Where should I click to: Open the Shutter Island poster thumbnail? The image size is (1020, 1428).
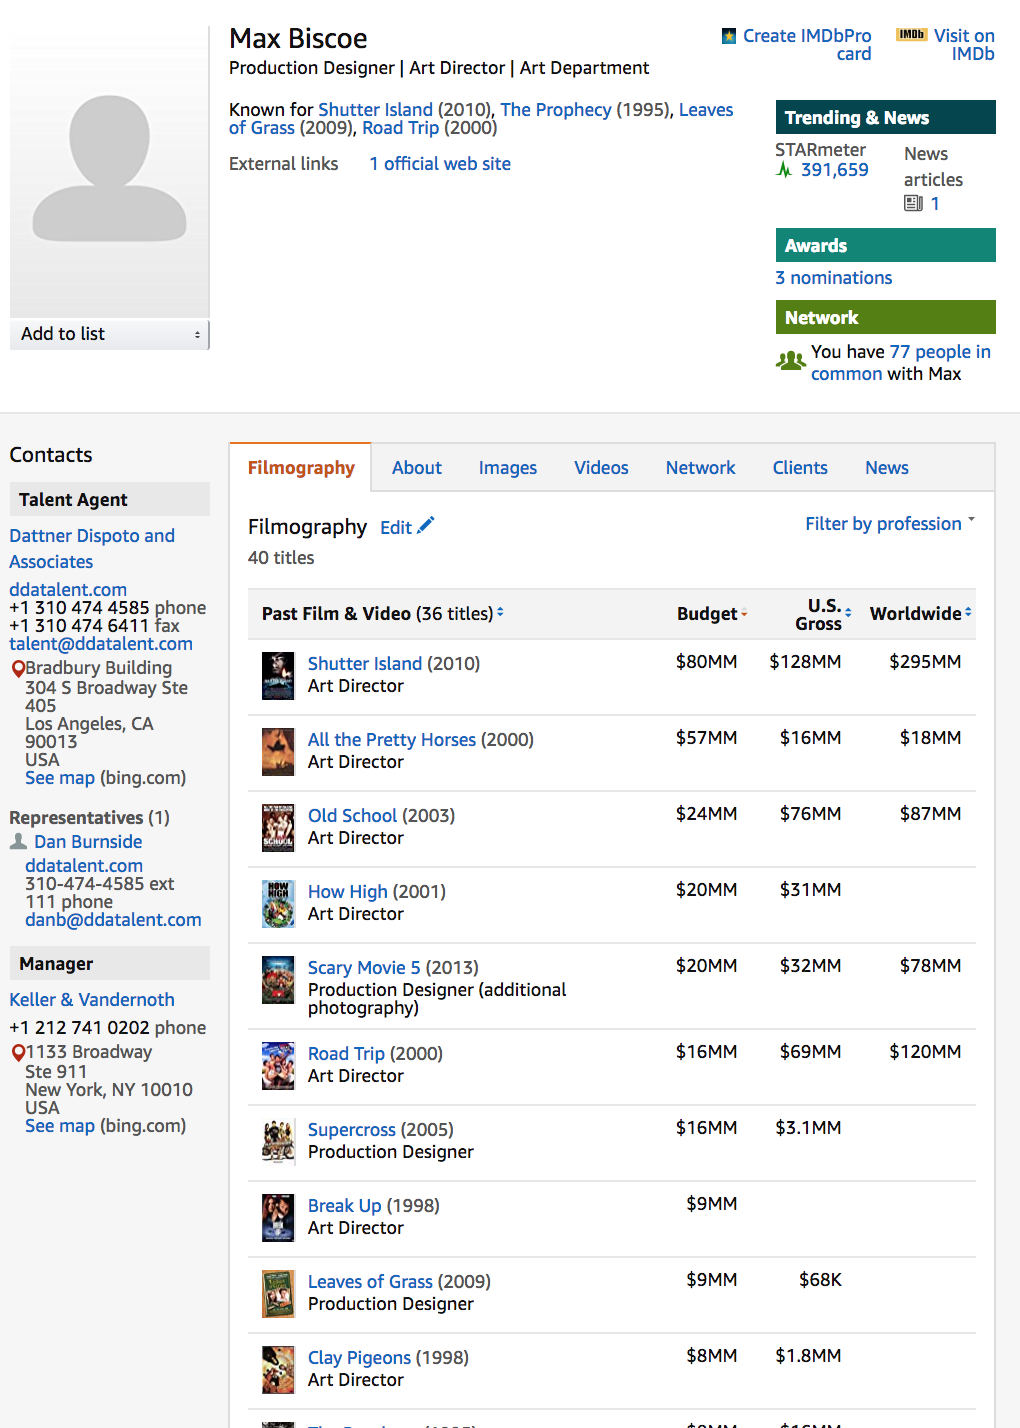coord(278,676)
